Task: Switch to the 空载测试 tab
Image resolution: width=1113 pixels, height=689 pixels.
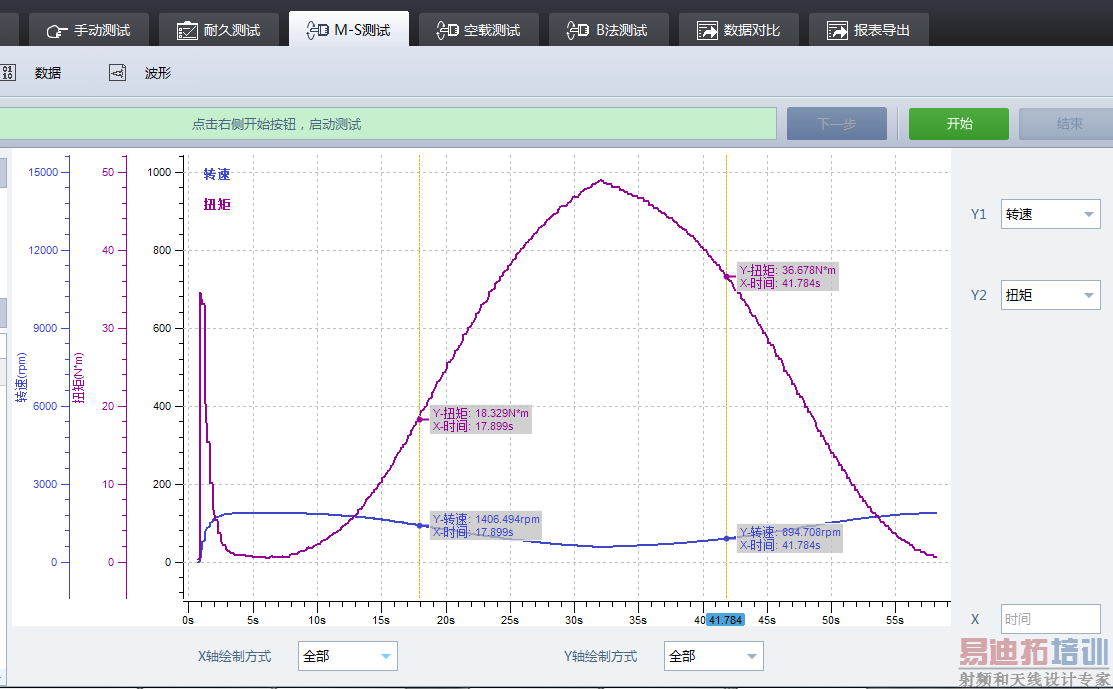Action: 478,30
